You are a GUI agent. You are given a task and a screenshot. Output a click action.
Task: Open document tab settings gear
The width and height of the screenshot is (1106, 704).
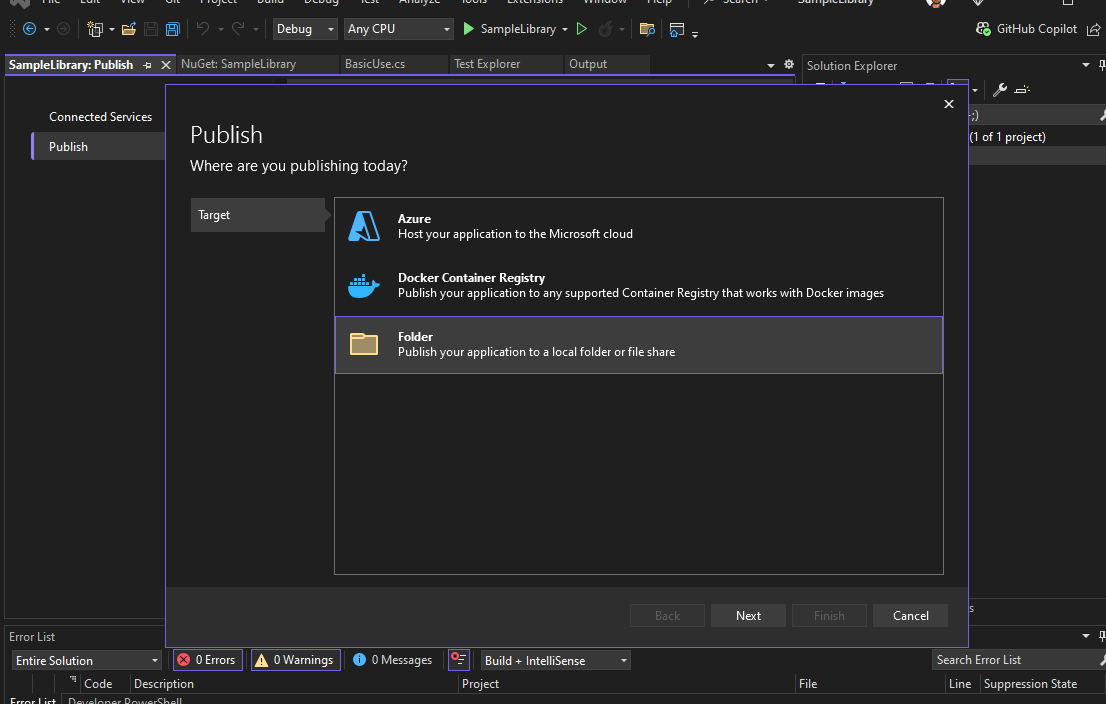(789, 64)
